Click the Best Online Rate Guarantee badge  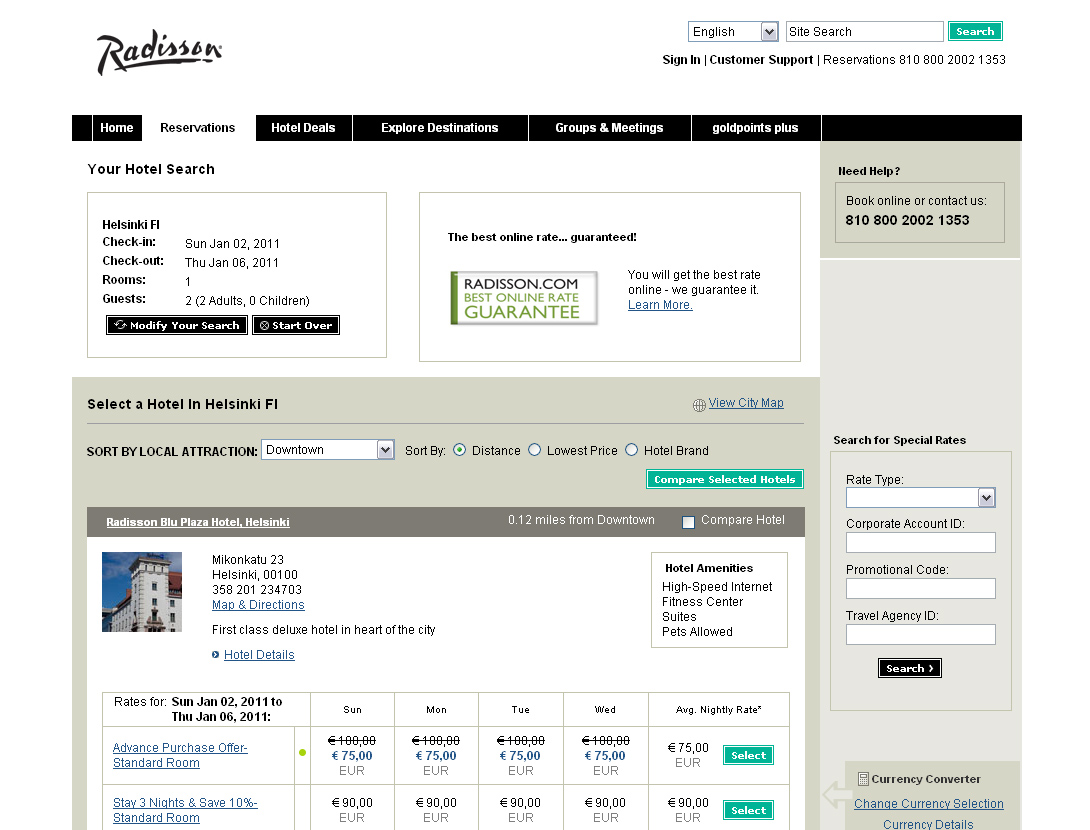(x=524, y=298)
